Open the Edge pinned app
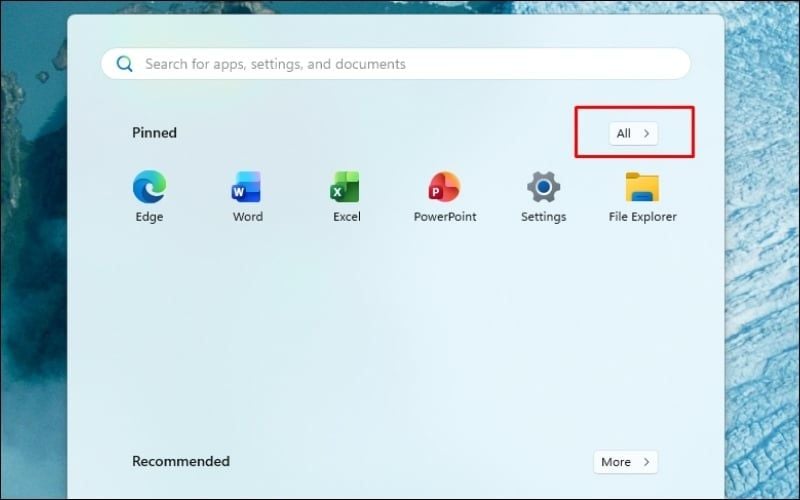Image resolution: width=800 pixels, height=500 pixels. (x=149, y=196)
